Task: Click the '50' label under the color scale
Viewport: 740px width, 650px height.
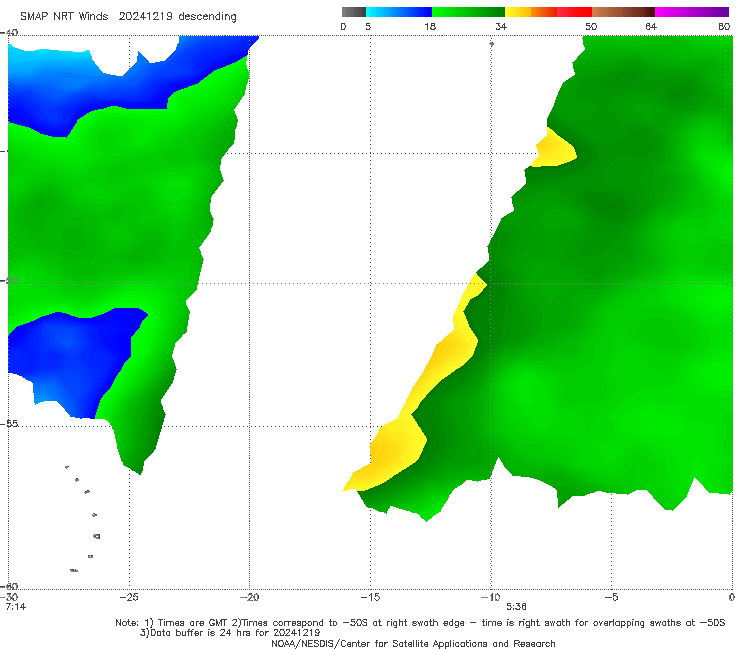Action: coord(591,27)
